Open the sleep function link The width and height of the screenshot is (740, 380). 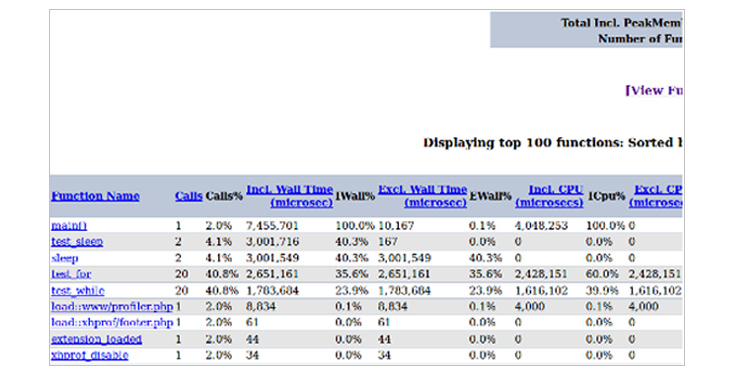65,258
